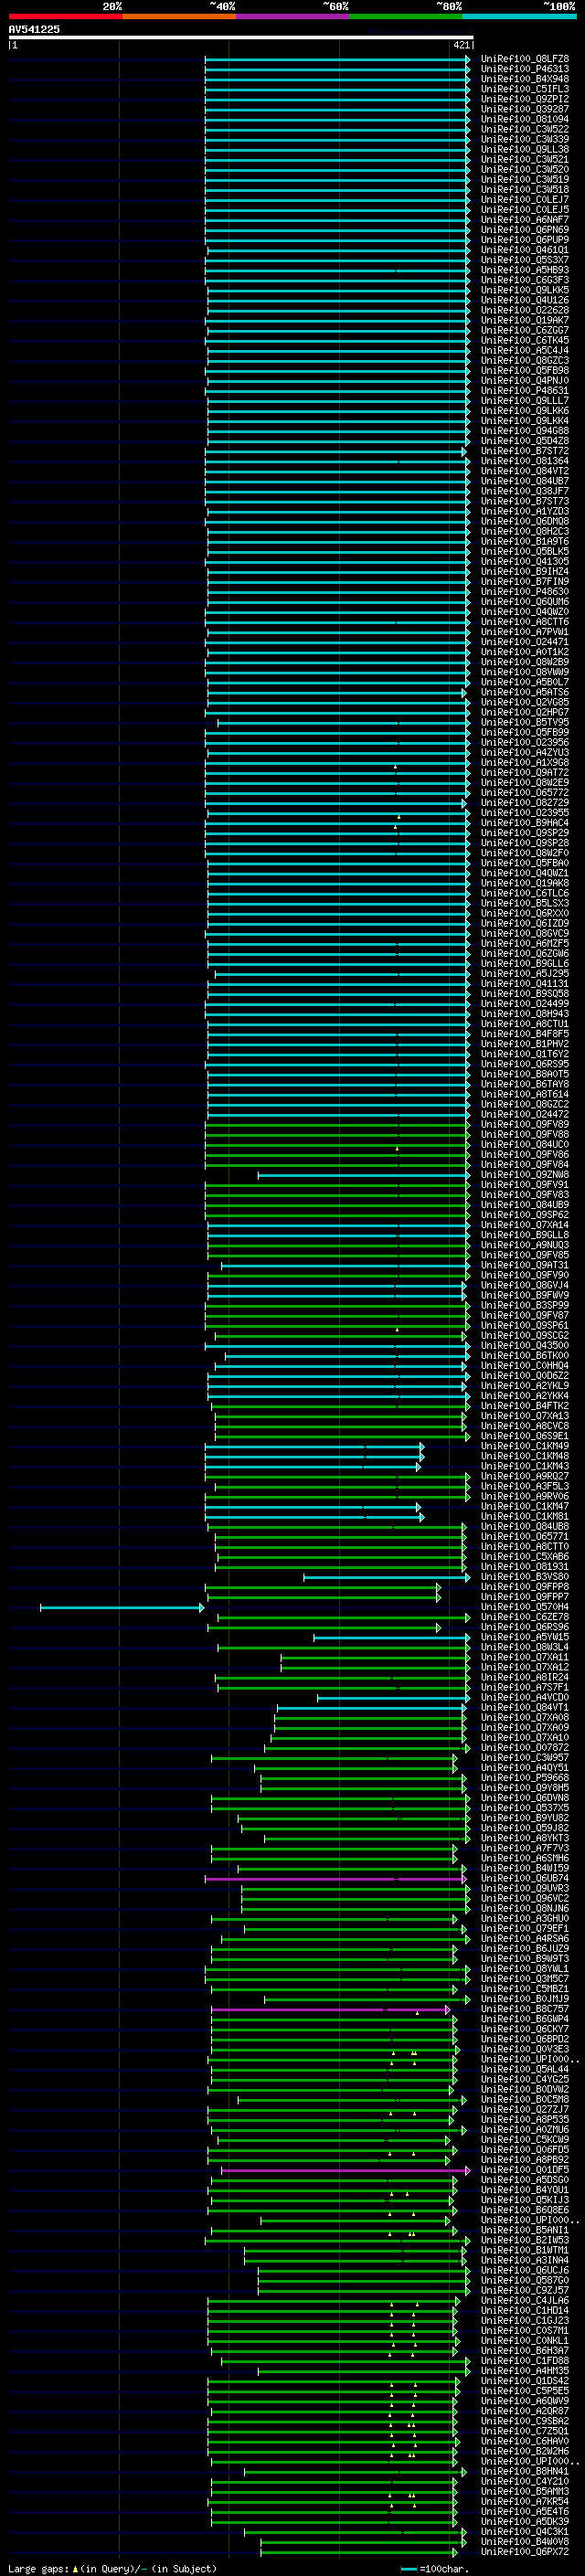Select the label UniRef100_B3SP99
The image size is (585, 2576).
coord(525,1305)
